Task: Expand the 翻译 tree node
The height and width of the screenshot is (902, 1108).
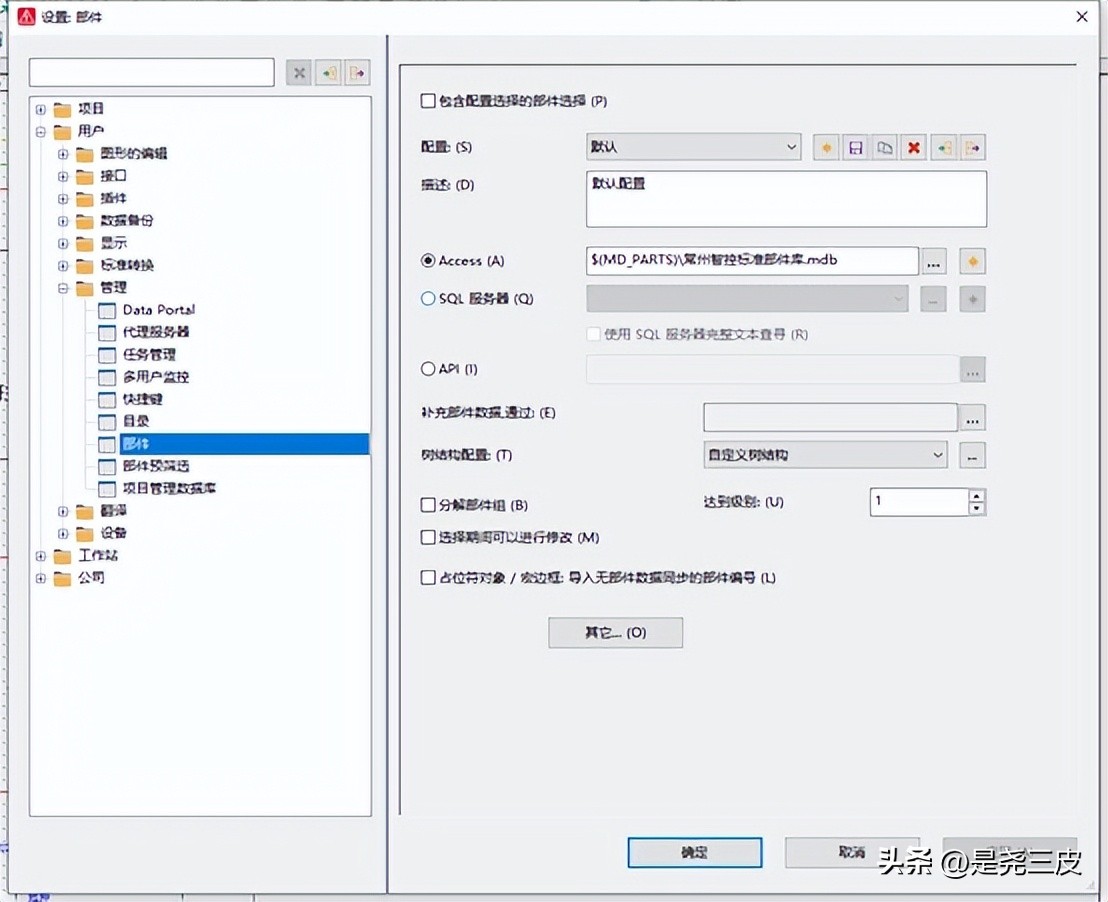Action: click(63, 512)
